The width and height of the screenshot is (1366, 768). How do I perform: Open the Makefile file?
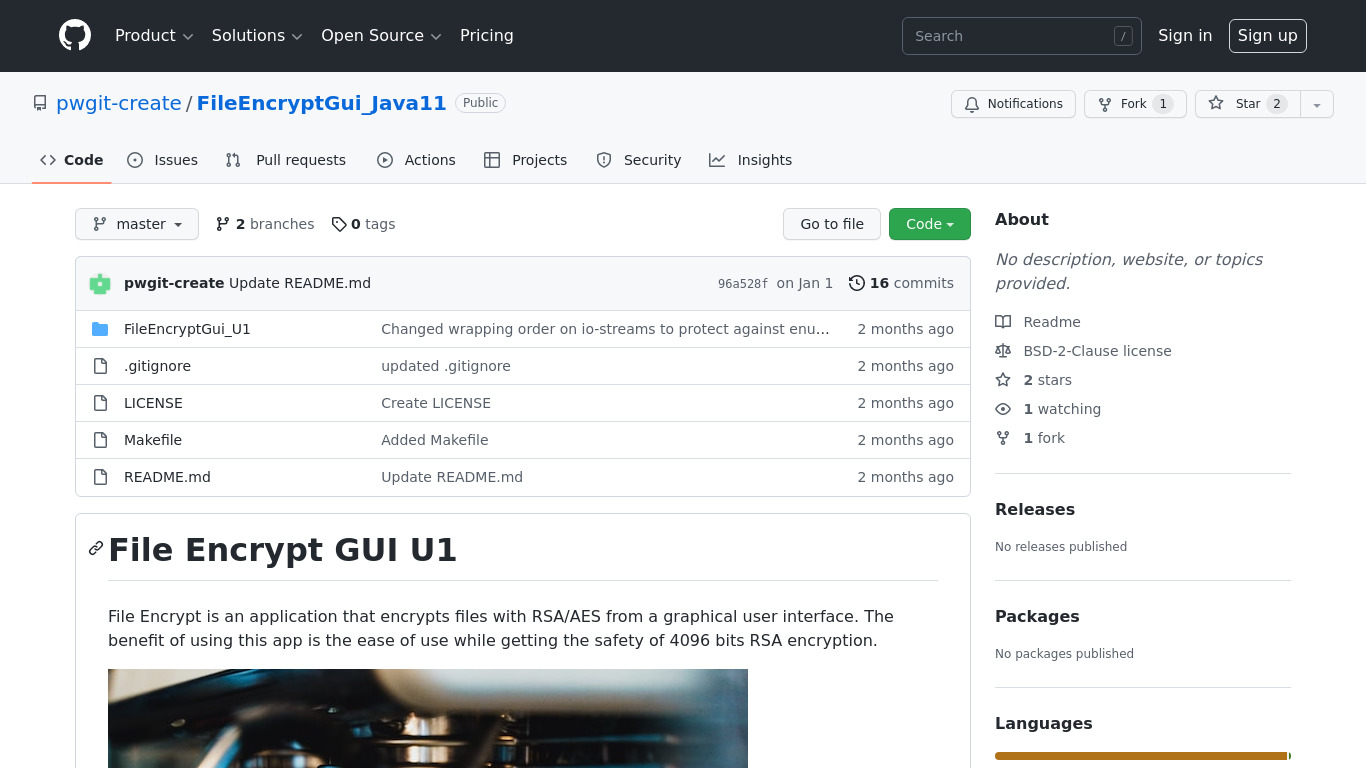[x=153, y=440]
